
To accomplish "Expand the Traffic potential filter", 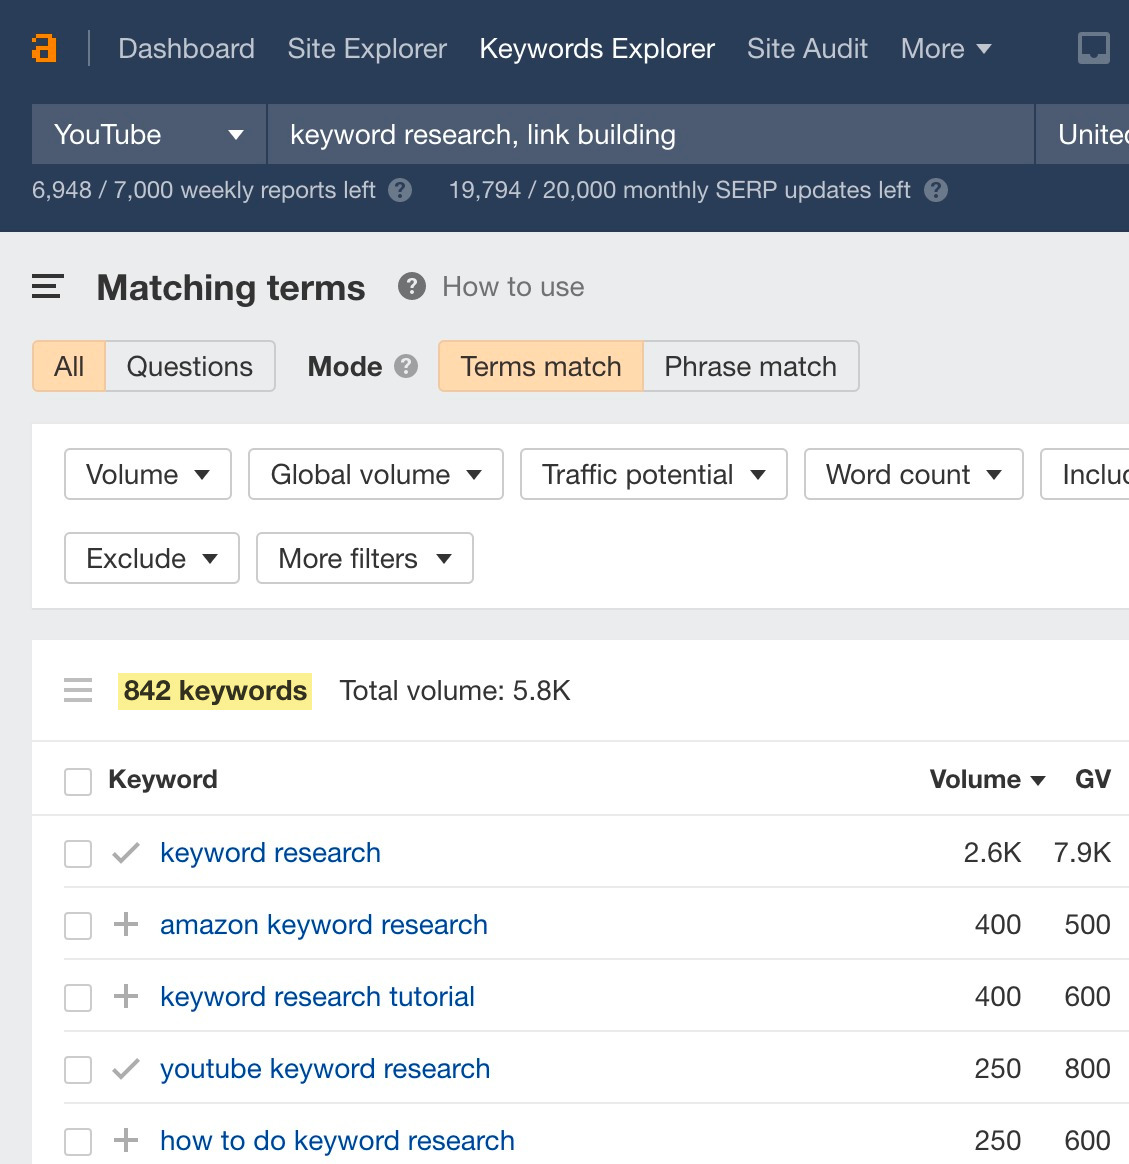I will point(653,475).
